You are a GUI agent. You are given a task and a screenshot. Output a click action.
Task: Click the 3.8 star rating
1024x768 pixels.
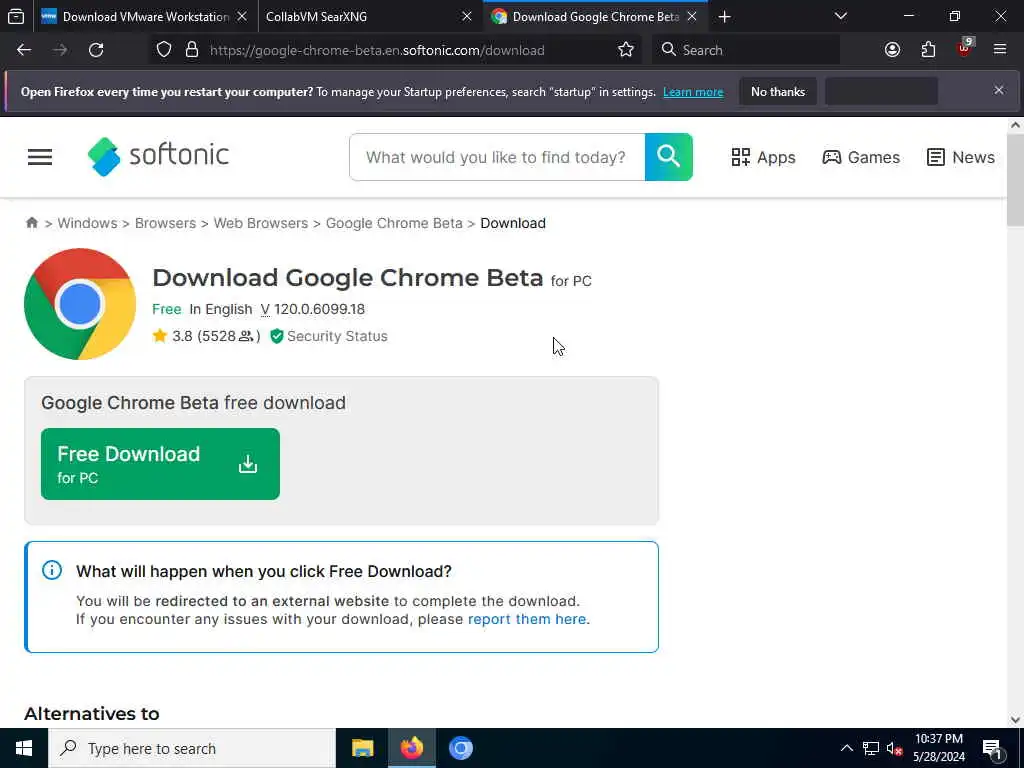[206, 336]
